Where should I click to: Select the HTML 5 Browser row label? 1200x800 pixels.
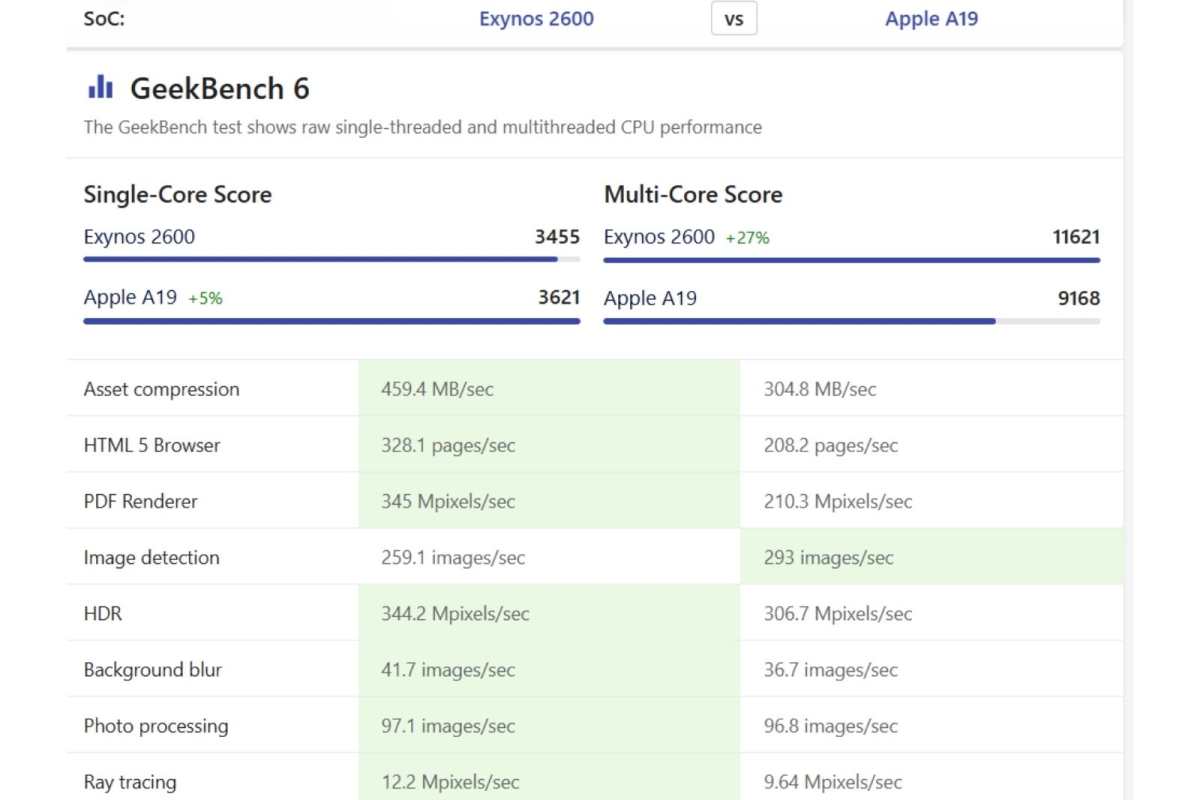[x=152, y=445]
